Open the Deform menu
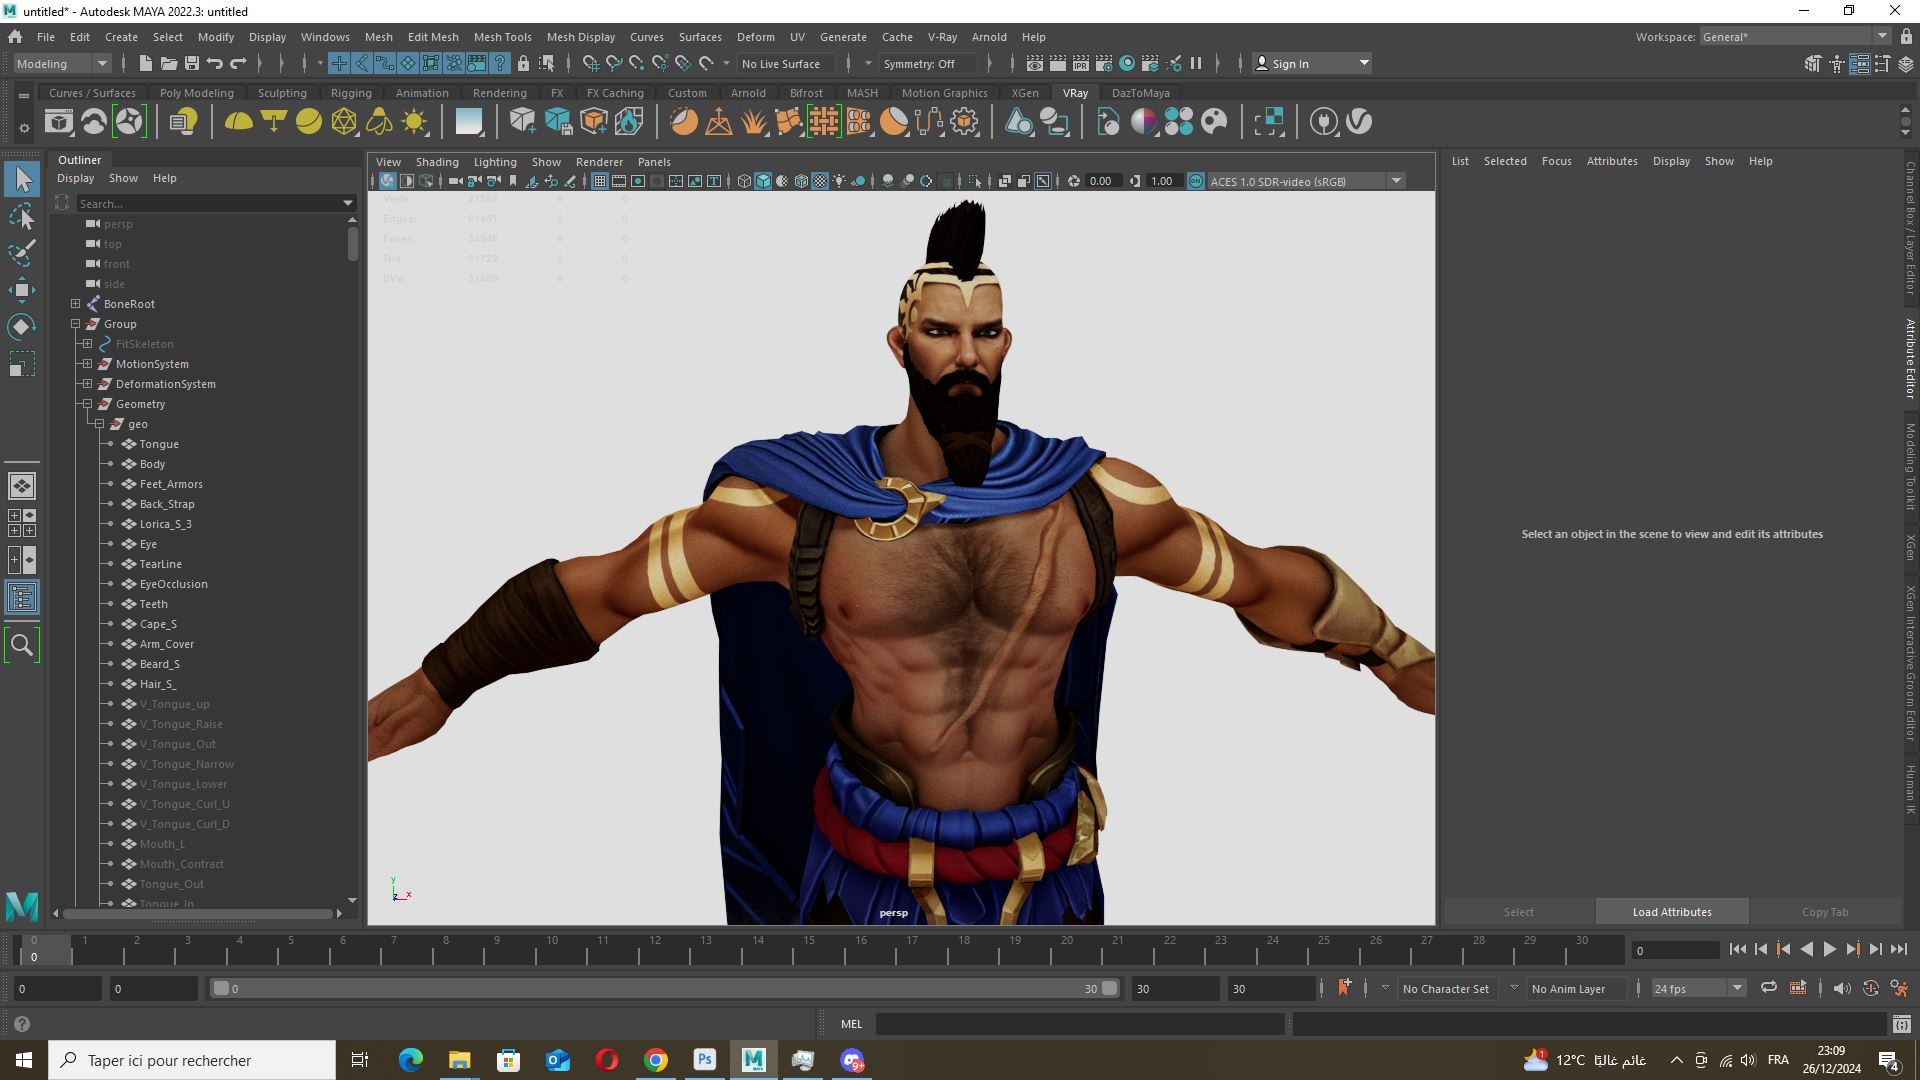 755,37
